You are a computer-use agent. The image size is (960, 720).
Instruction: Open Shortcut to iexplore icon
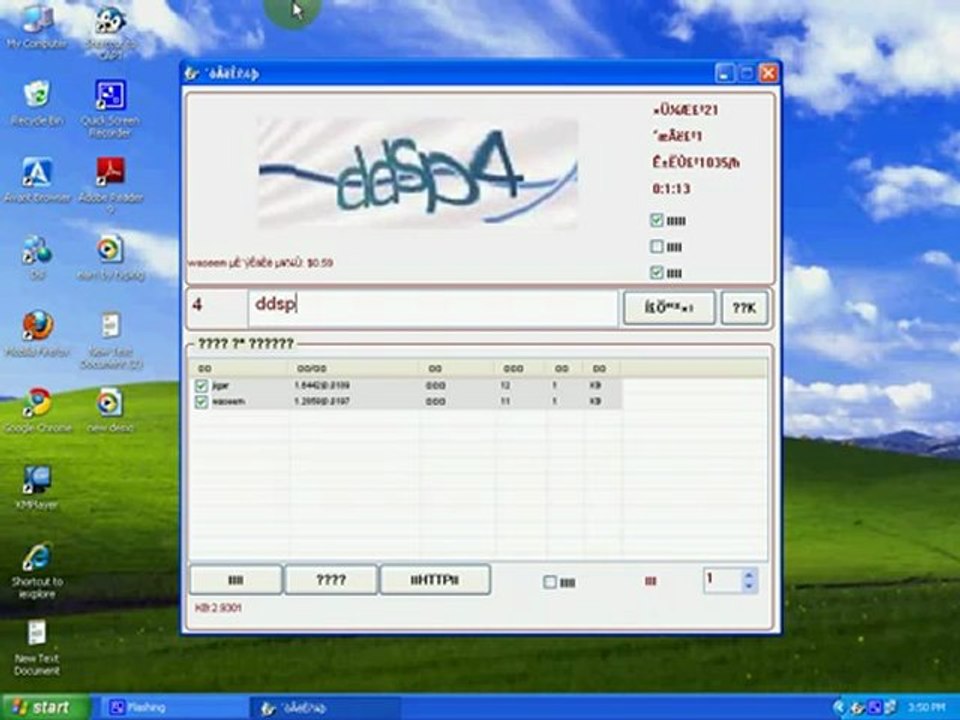tap(37, 557)
